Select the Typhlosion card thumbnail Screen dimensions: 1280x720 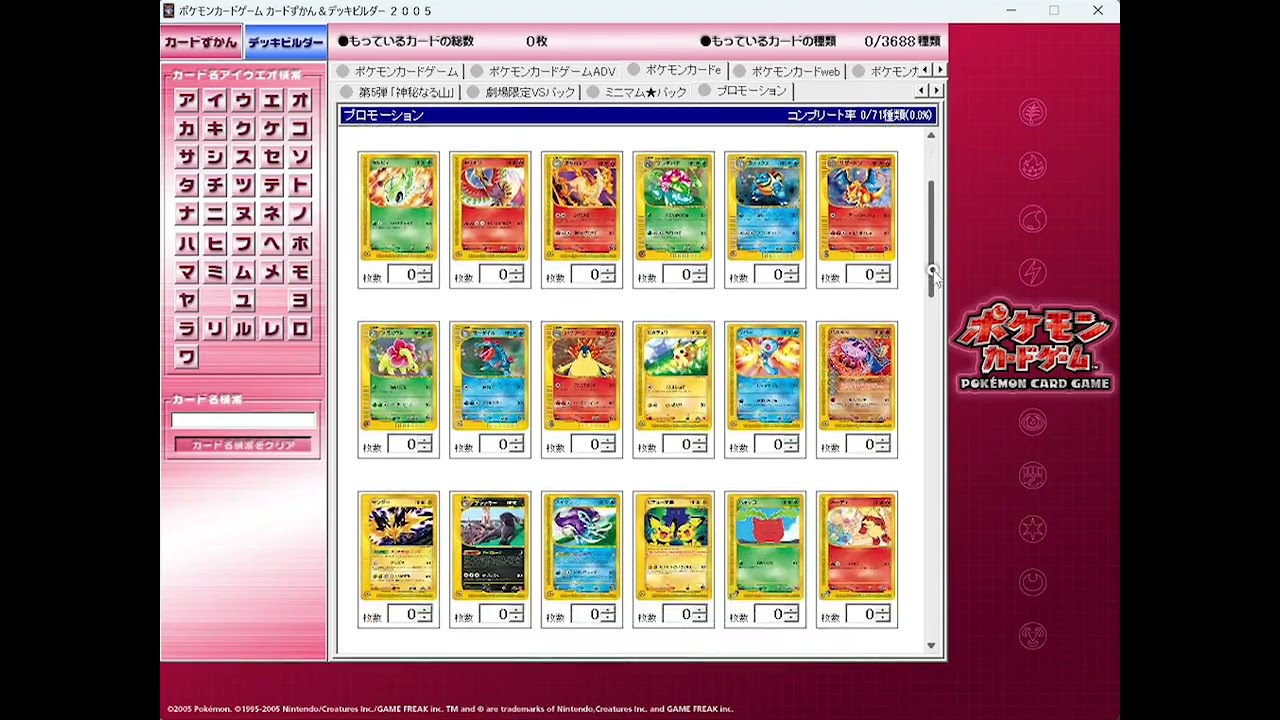coord(582,376)
